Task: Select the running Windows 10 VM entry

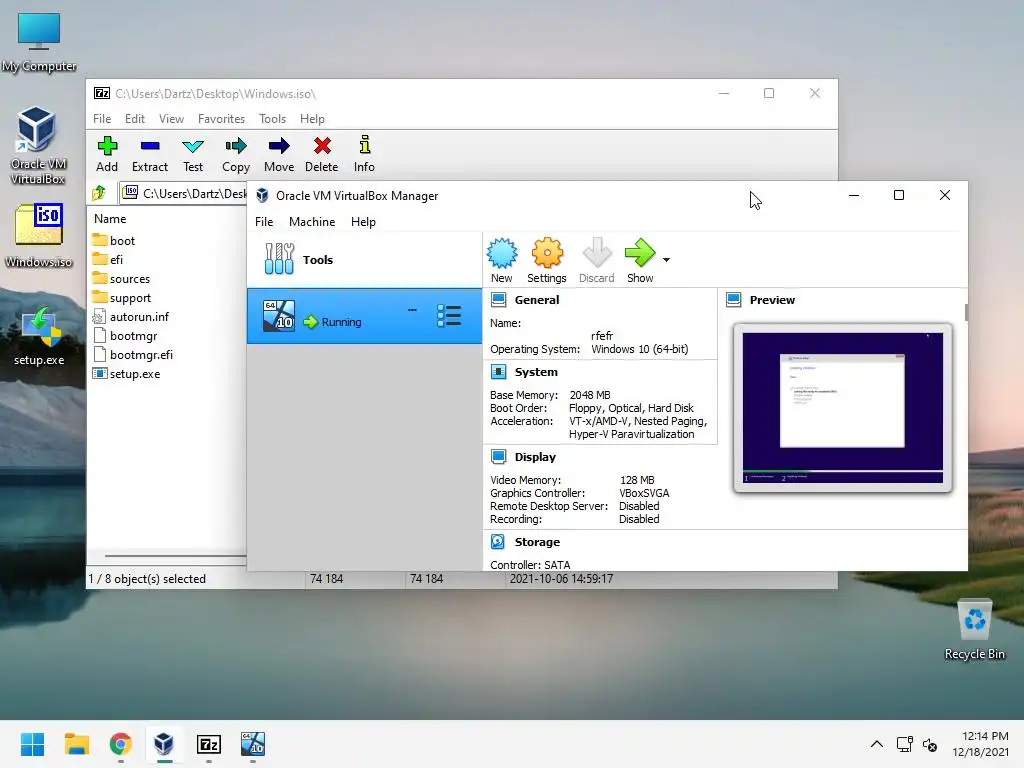Action: coord(364,316)
